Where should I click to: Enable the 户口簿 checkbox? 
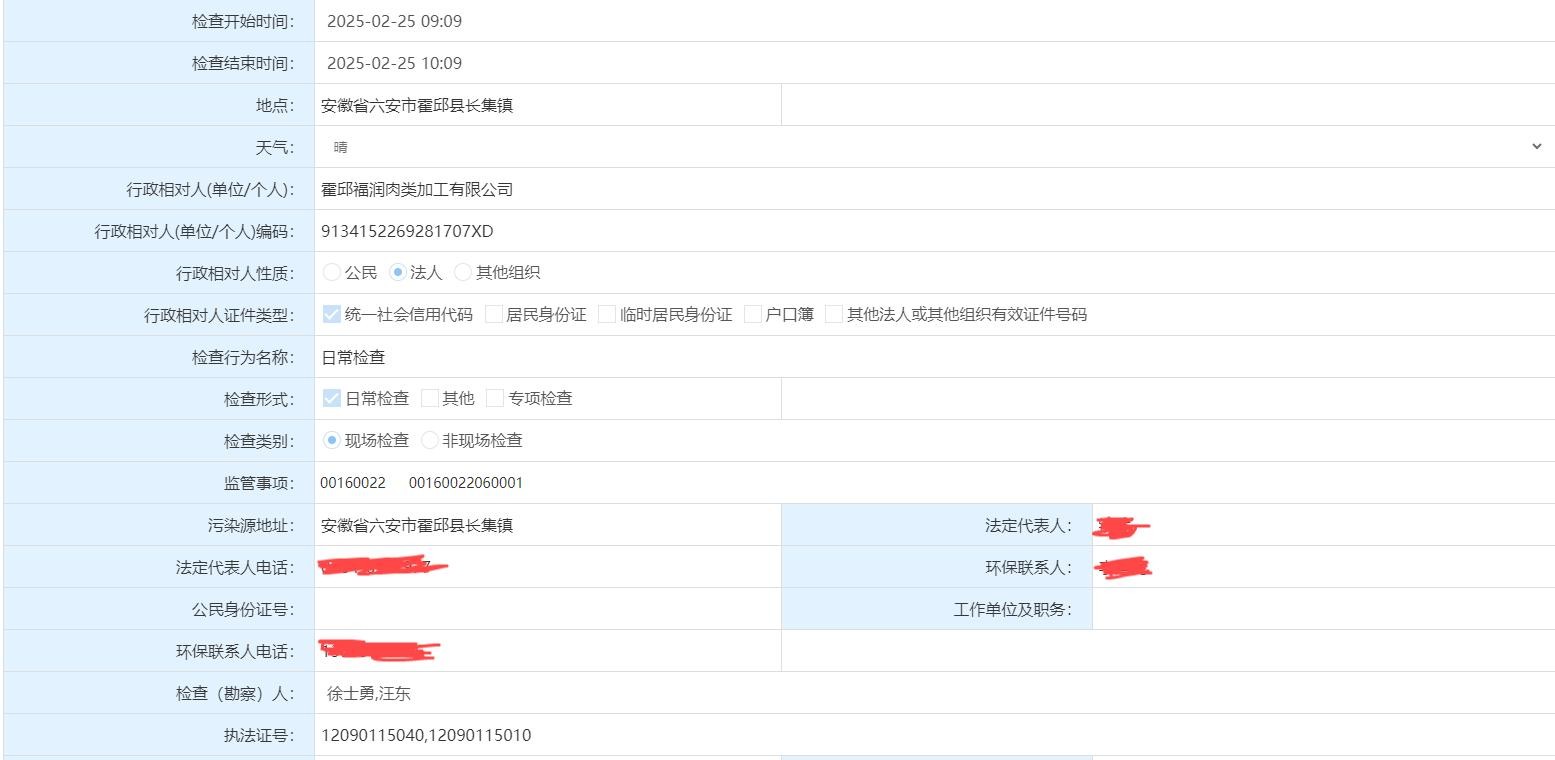(753, 314)
